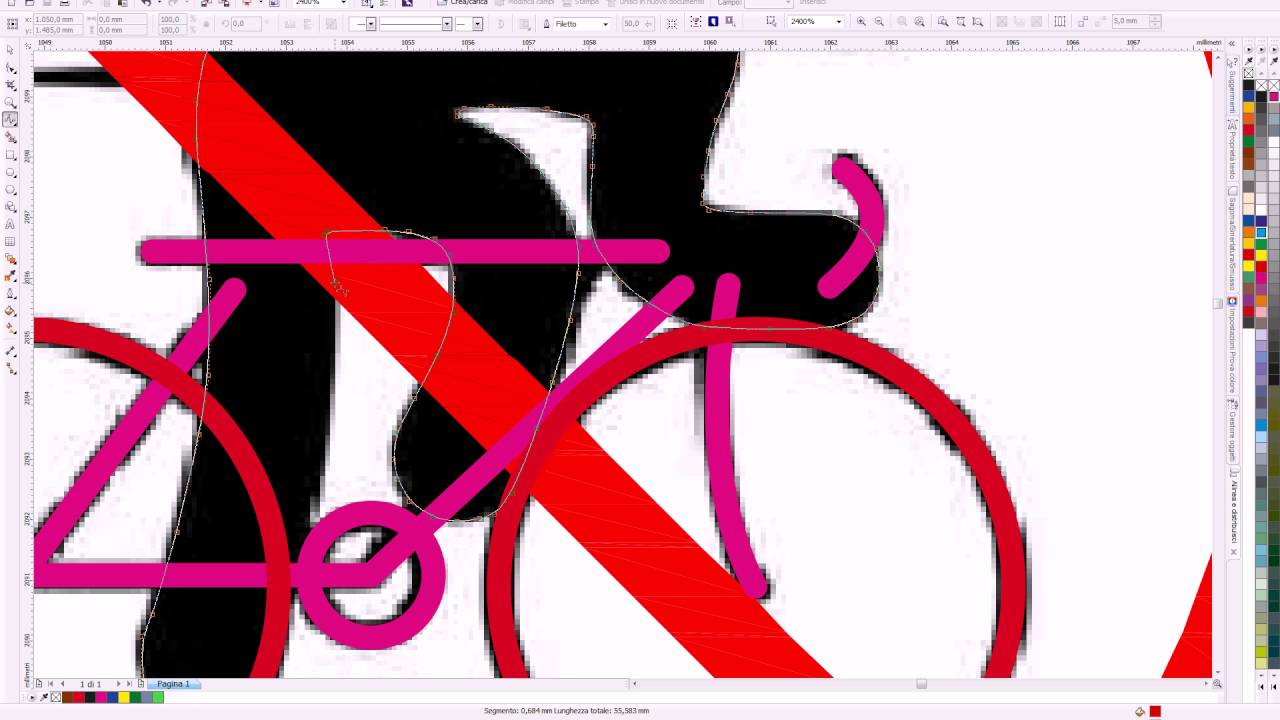This screenshot has width=1280, height=720.
Task: Select the Polygon tool
Action: [x=10, y=189]
